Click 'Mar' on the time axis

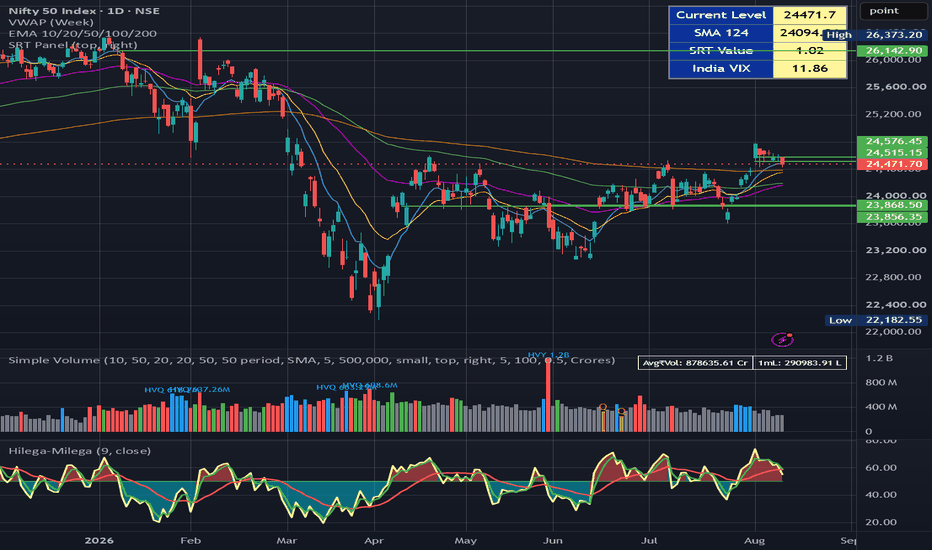coord(287,540)
